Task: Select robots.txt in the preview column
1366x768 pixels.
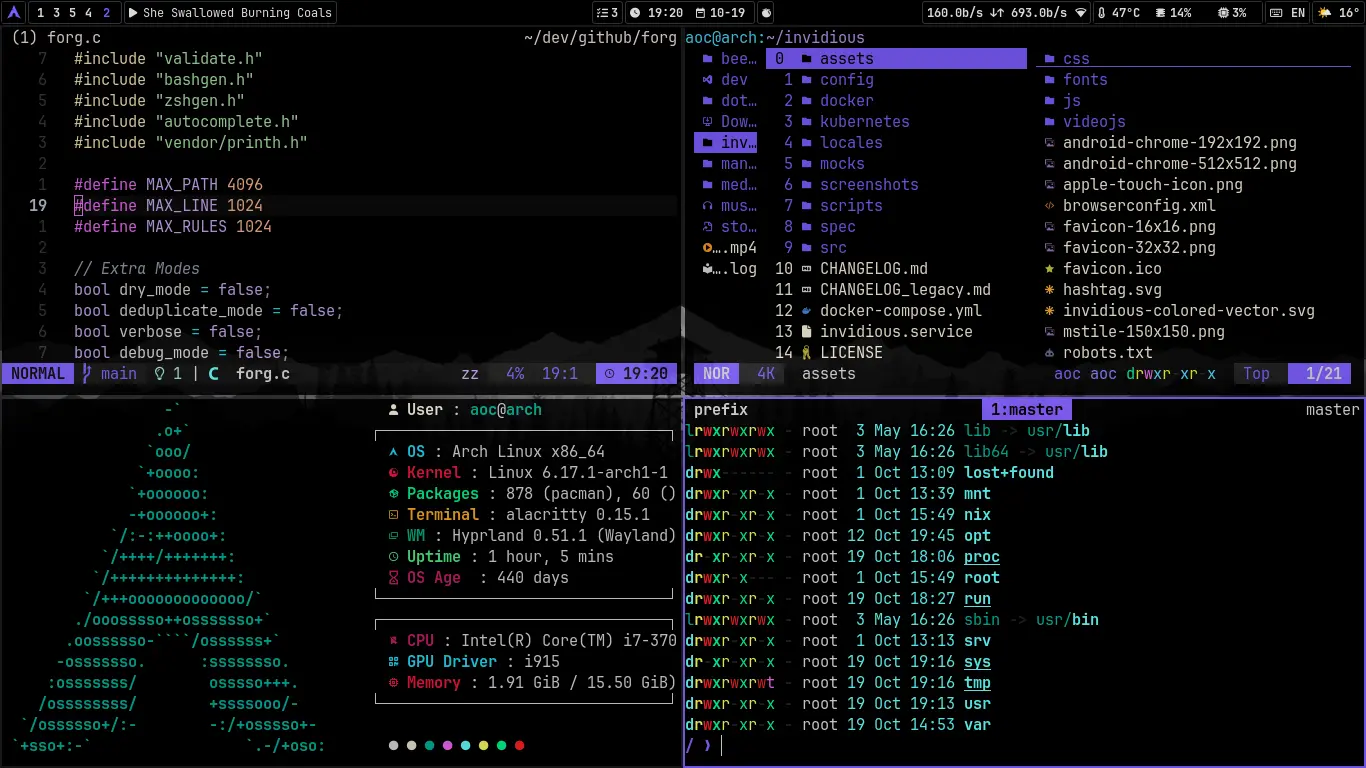Action: [x=1108, y=353]
